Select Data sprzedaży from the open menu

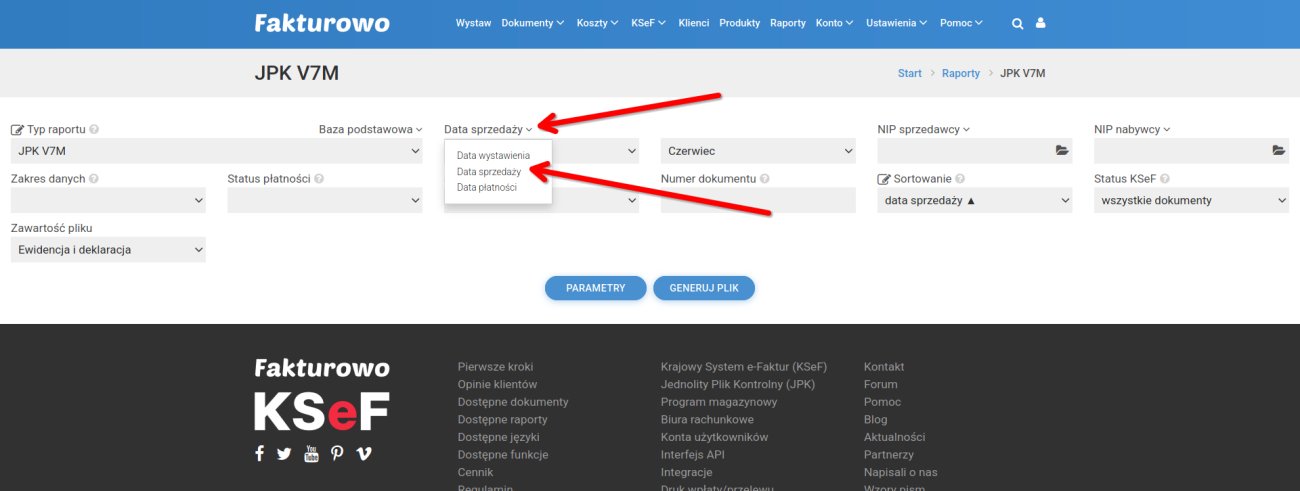(x=489, y=172)
